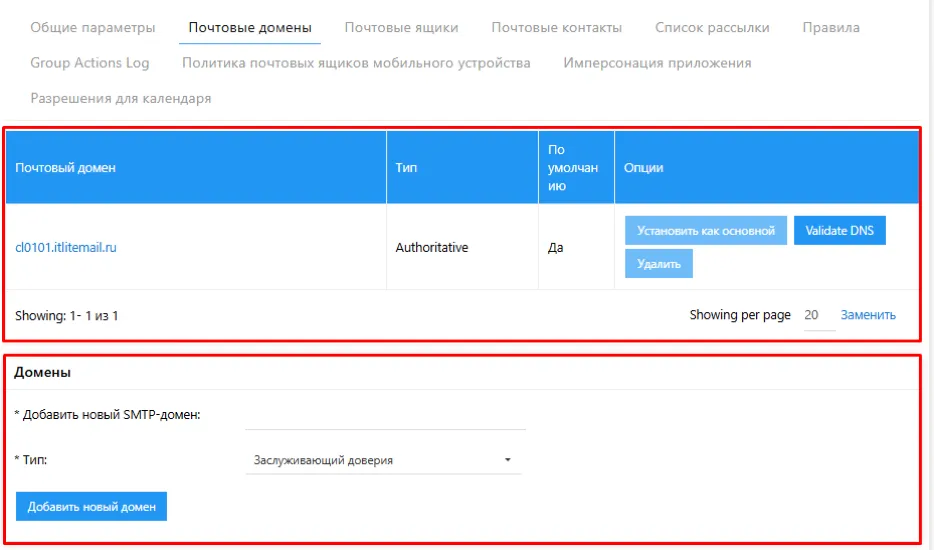Open the cl0101.itlitemail.ru domain link

66,247
